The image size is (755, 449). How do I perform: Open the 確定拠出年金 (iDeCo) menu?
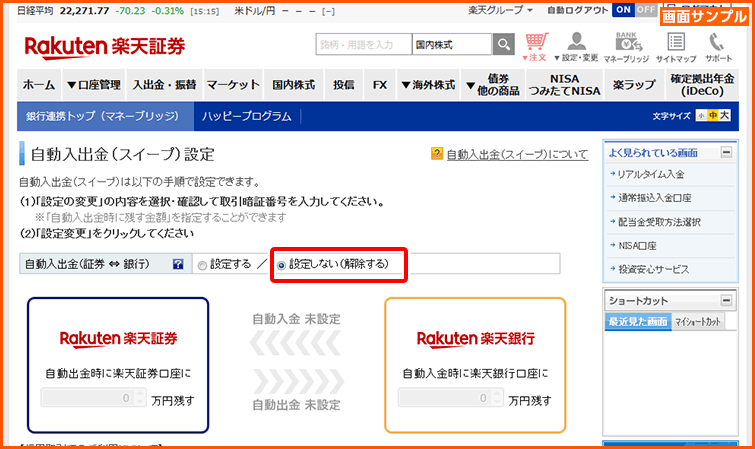pyautogui.click(x=702, y=85)
